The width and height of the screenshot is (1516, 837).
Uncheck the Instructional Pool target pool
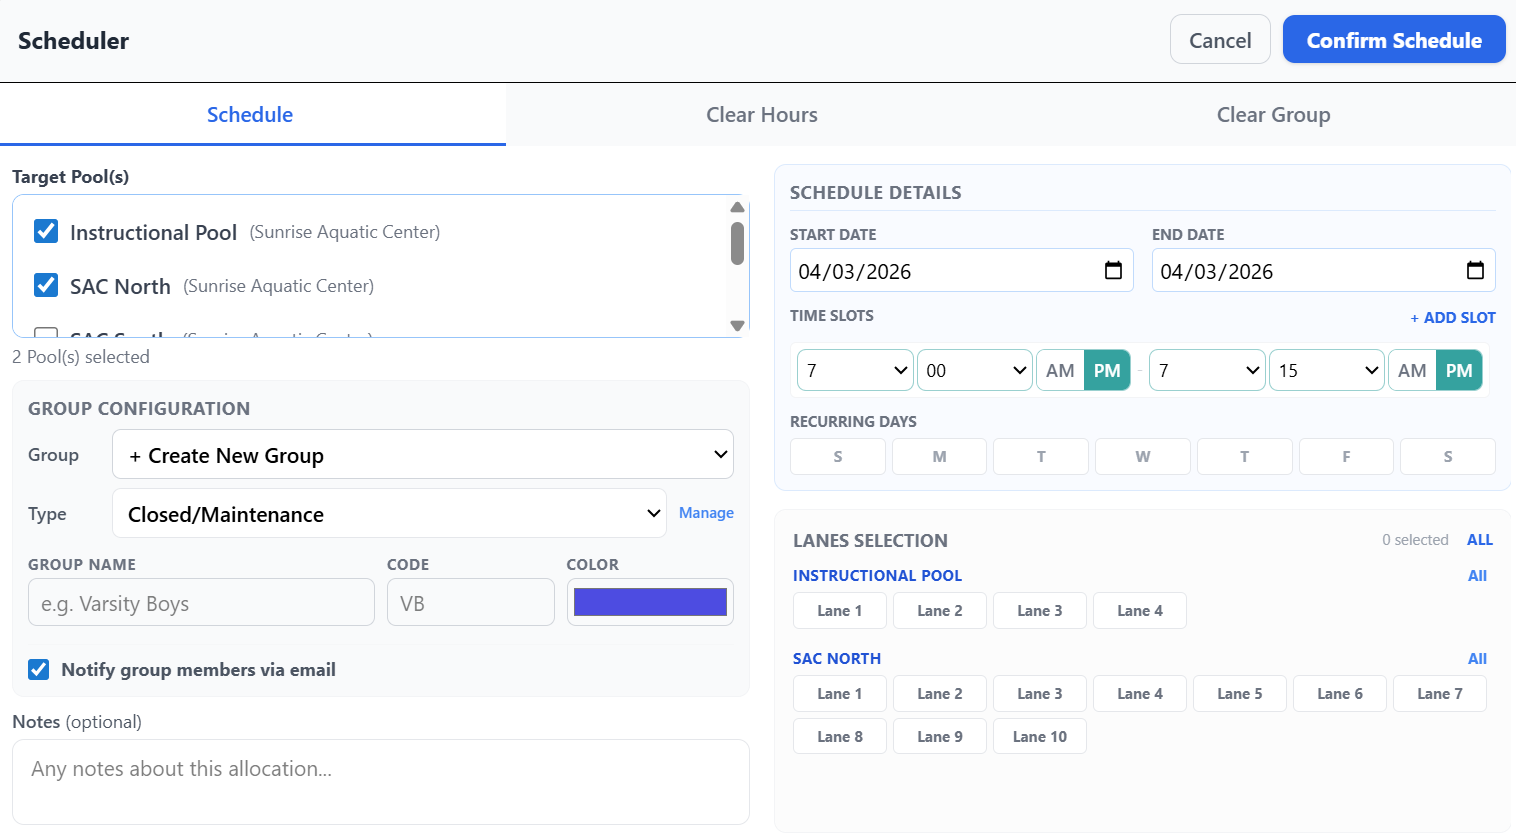tap(46, 231)
